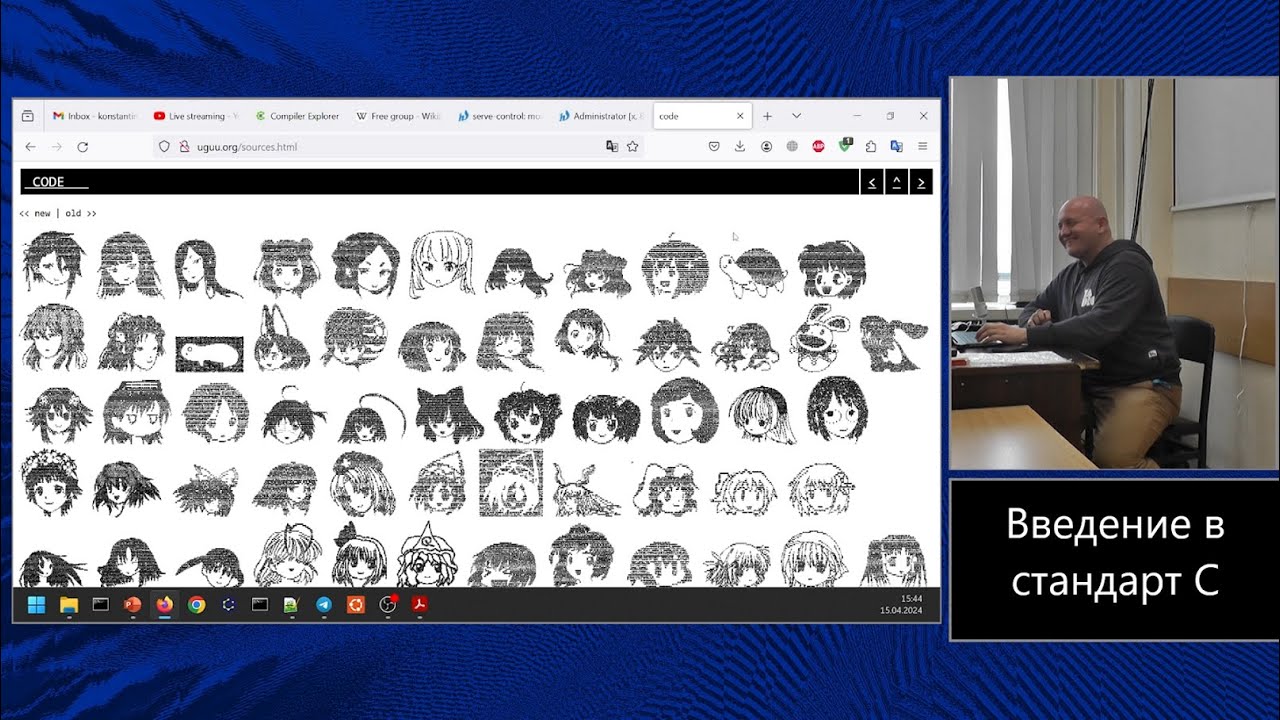Open a new browser tab

point(767,116)
